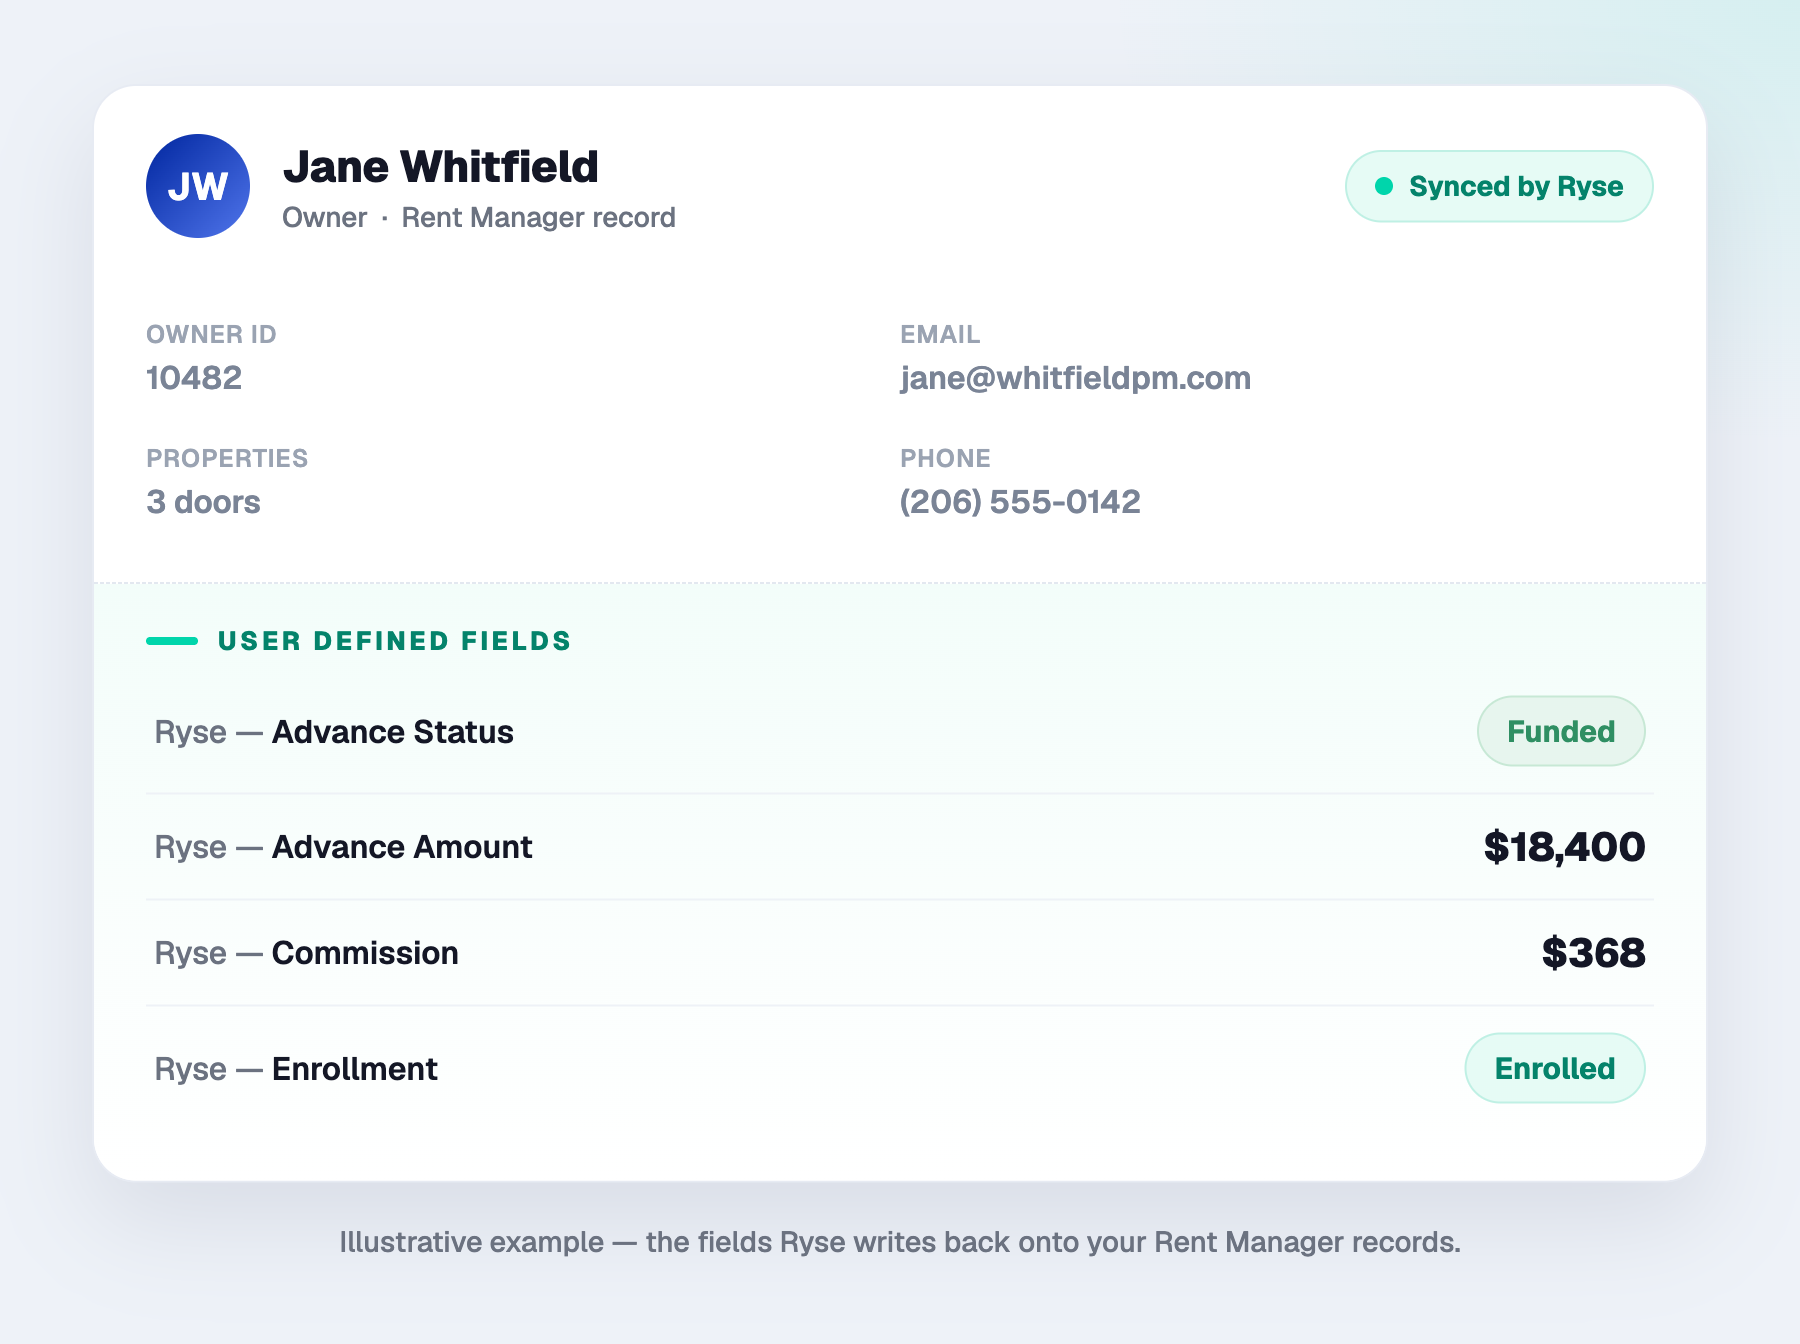Click the Ryse — Advance Status label
The image size is (1800, 1344).
[334, 732]
